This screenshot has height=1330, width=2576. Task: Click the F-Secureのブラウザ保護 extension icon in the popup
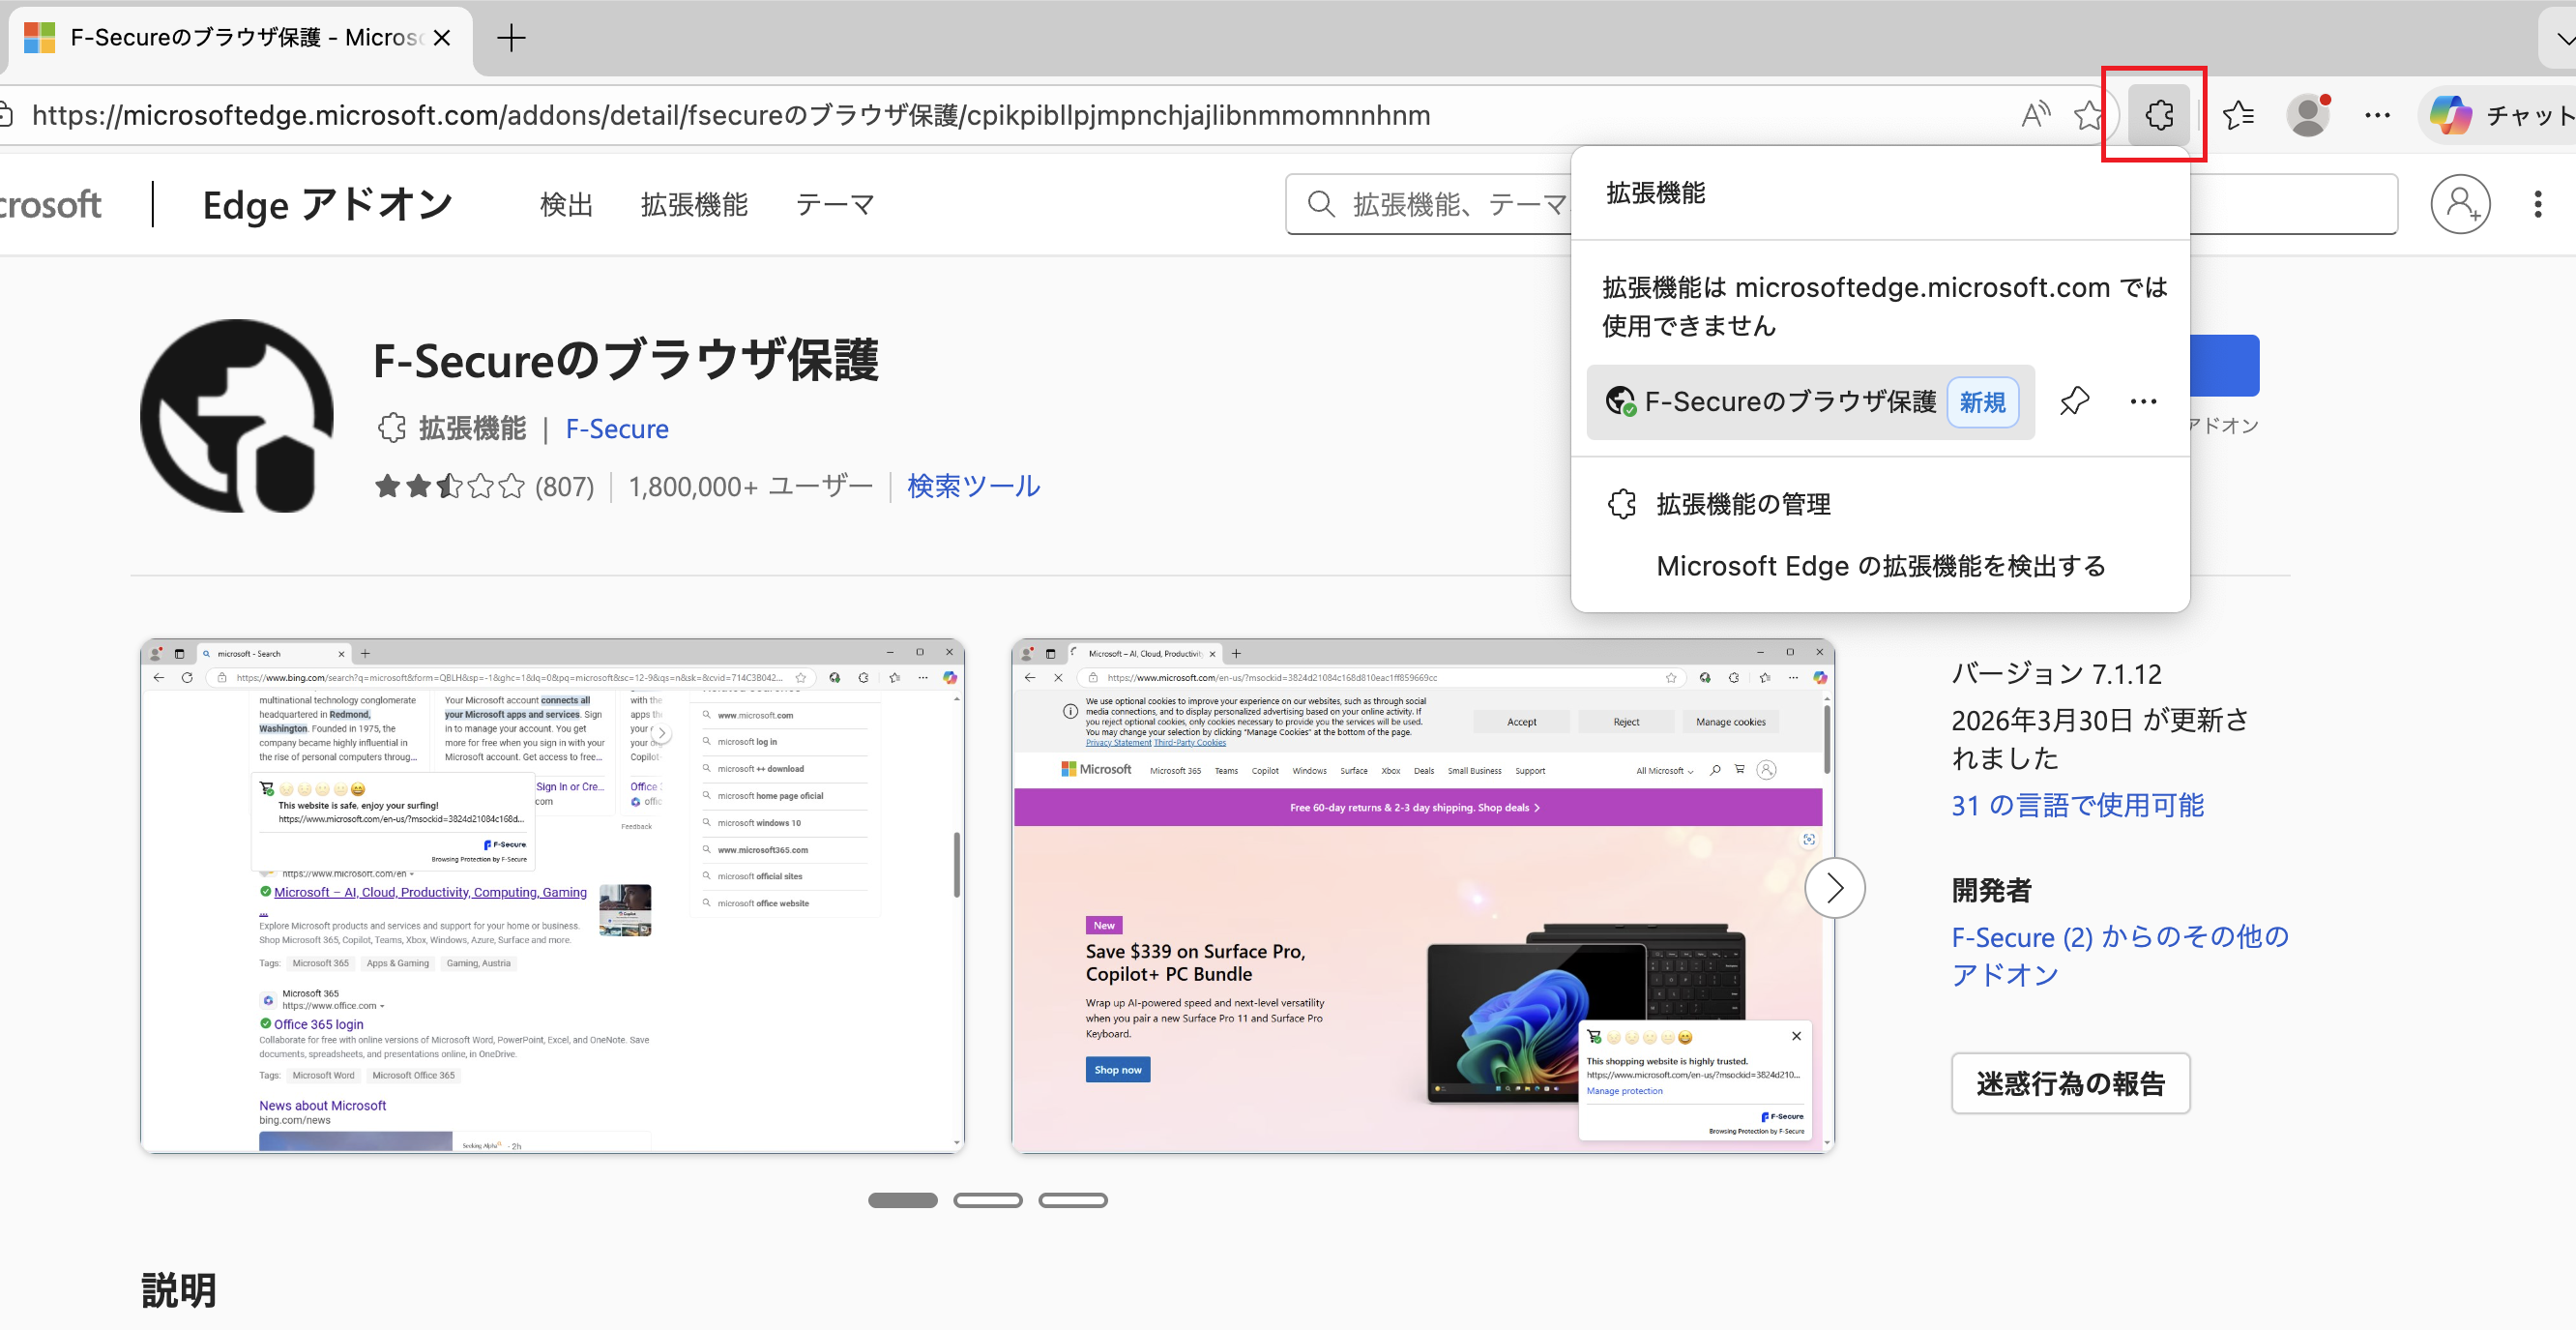(x=1620, y=402)
